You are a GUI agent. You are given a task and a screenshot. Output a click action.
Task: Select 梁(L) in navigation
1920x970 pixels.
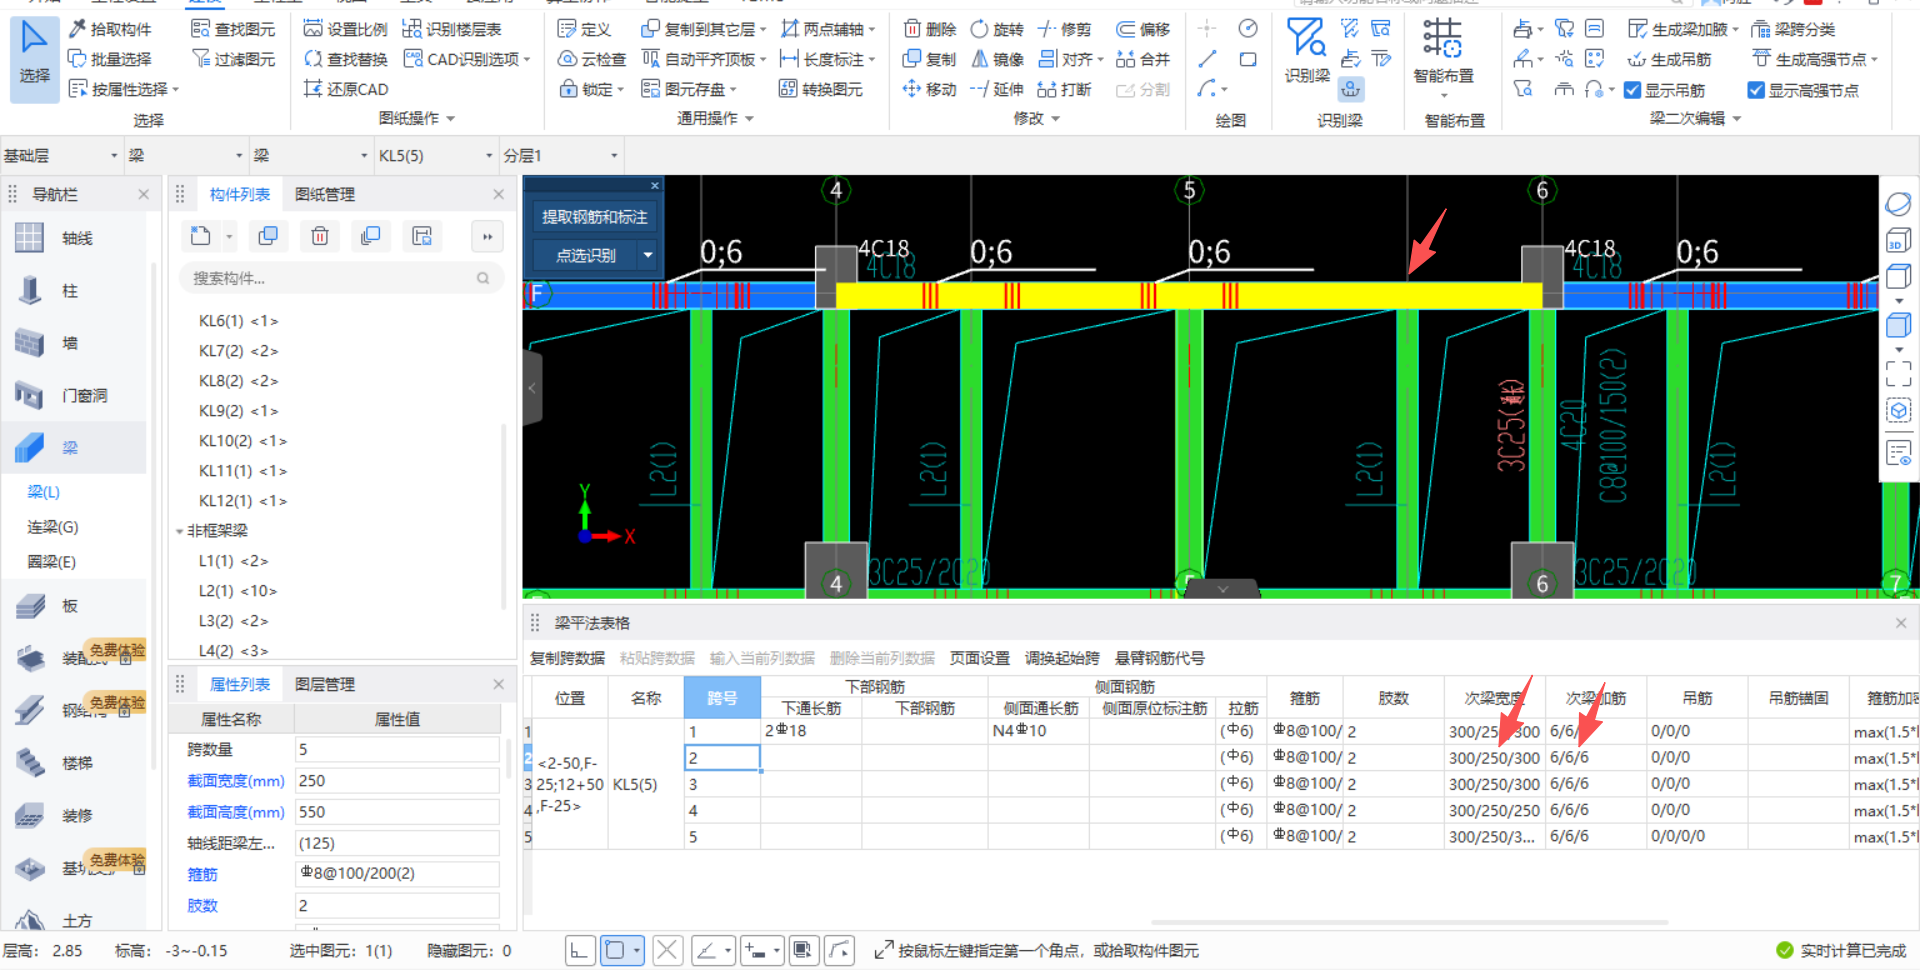click(43, 492)
